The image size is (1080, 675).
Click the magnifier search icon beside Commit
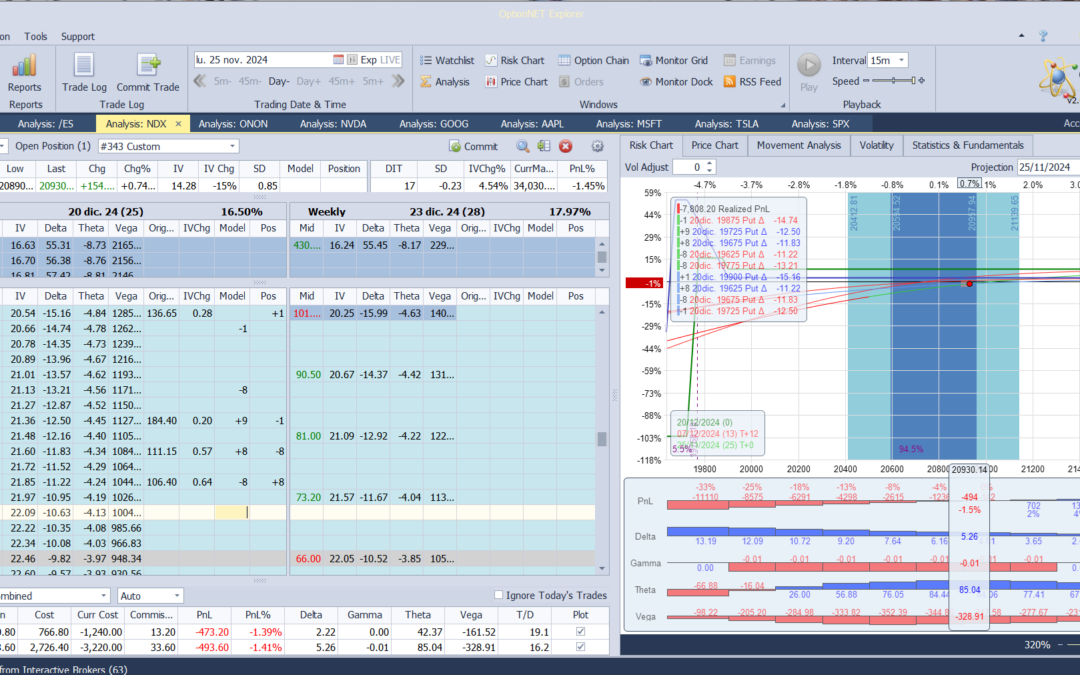[x=522, y=146]
